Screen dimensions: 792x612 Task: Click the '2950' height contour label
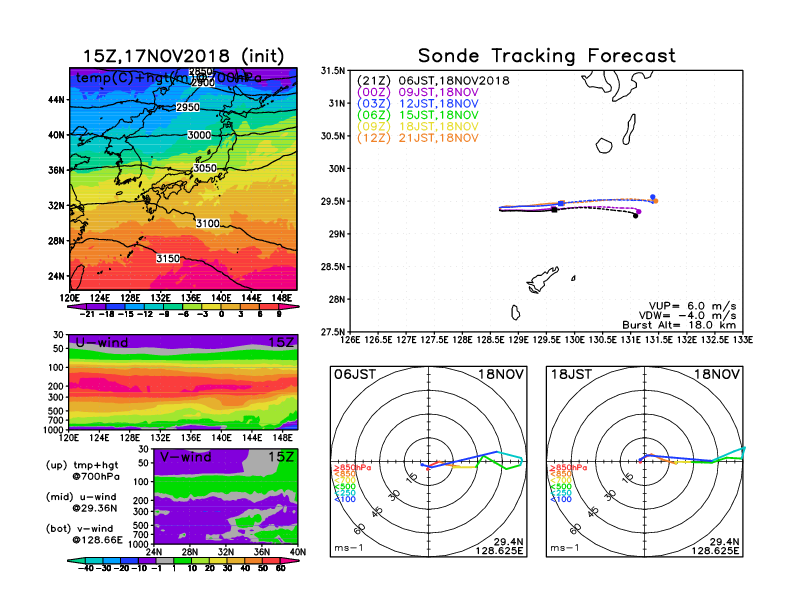[188, 107]
